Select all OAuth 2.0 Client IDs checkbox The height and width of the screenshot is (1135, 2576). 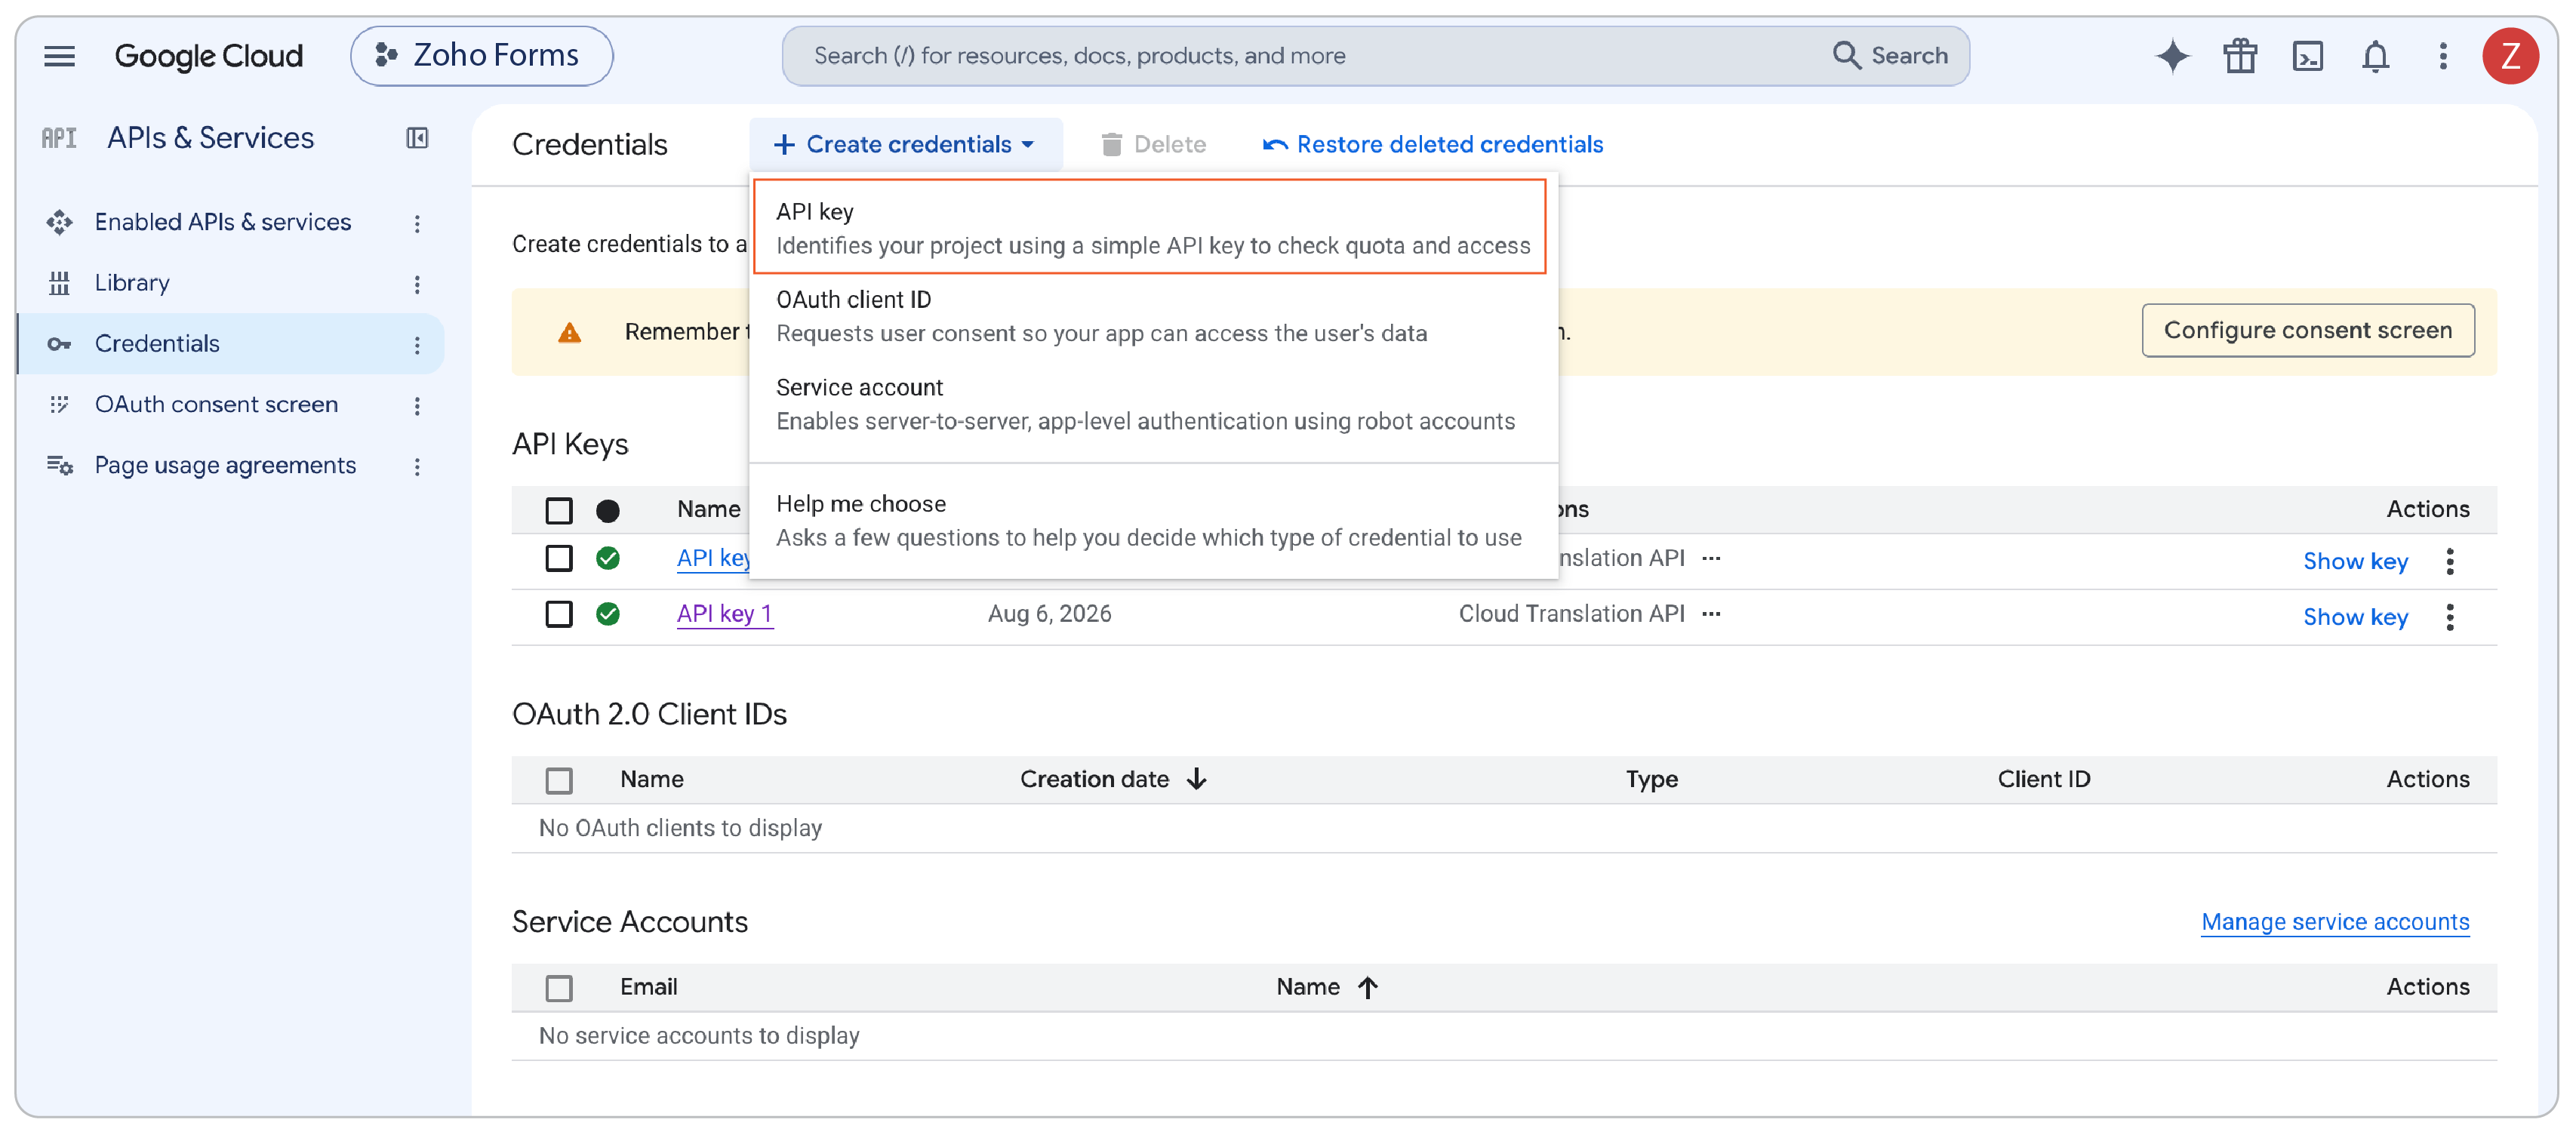click(x=559, y=781)
